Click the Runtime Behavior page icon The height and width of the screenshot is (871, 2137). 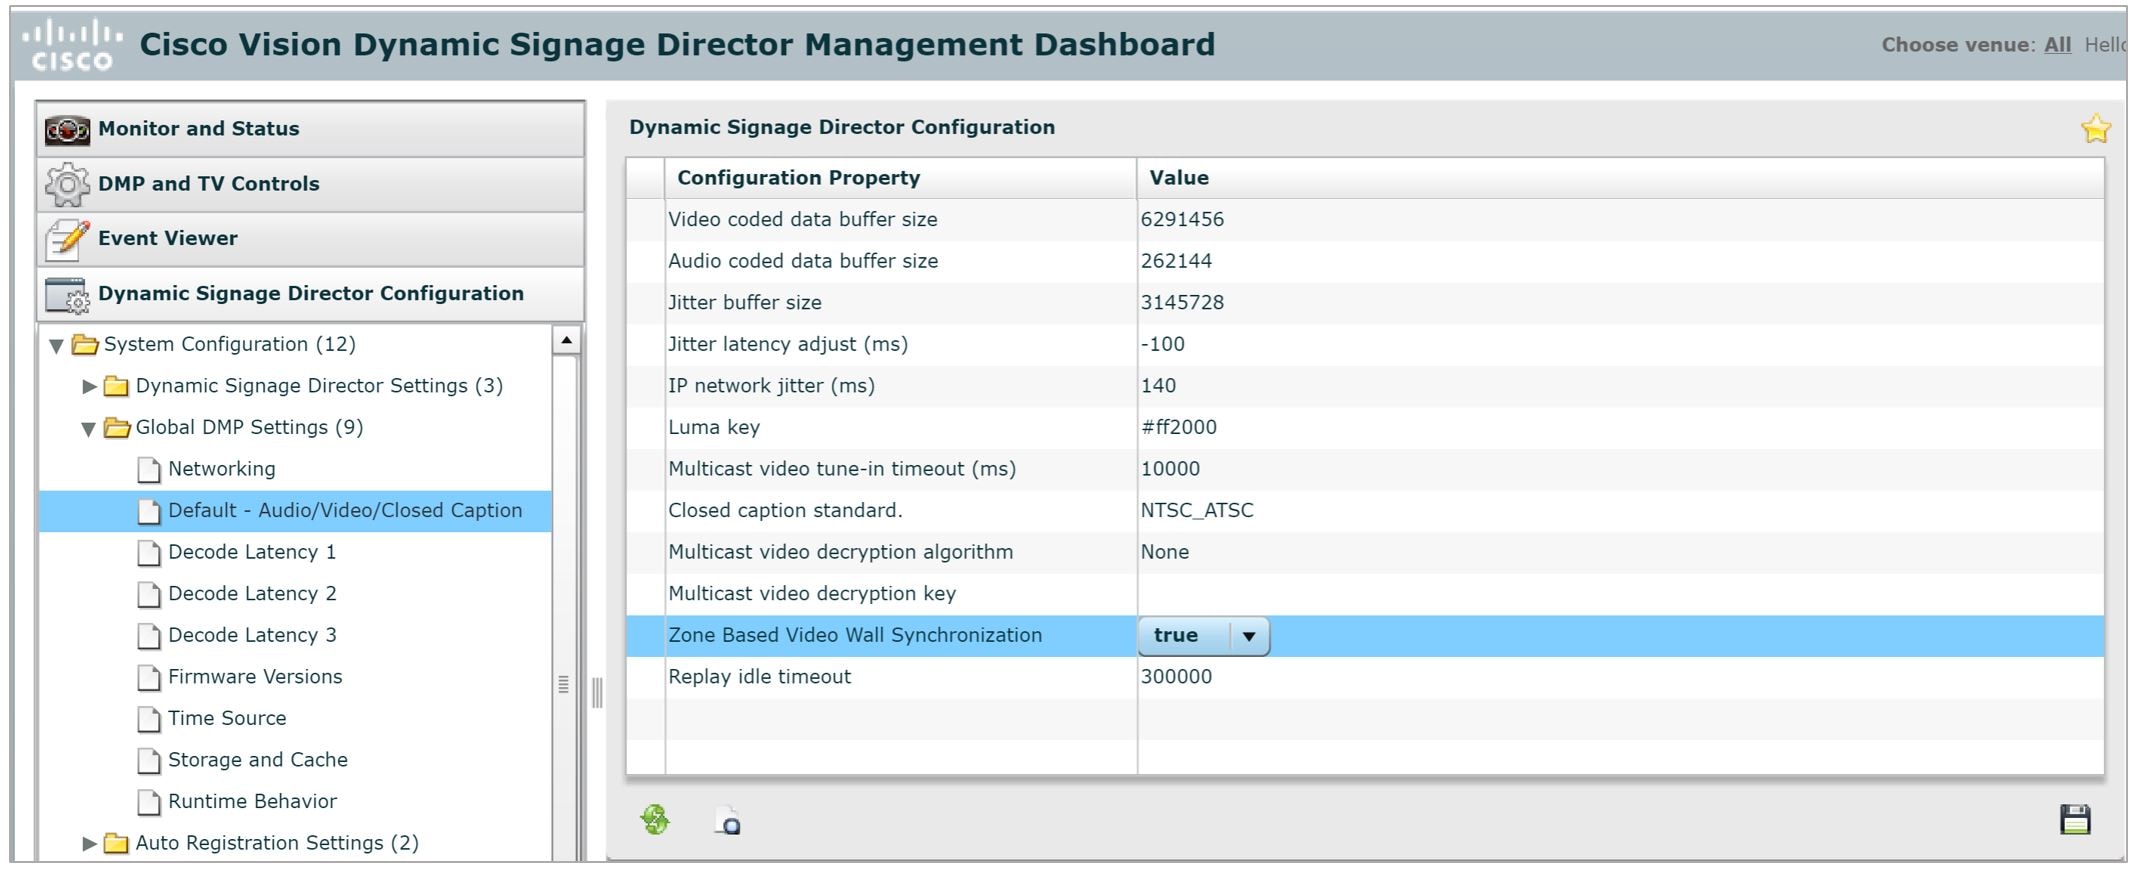point(149,802)
